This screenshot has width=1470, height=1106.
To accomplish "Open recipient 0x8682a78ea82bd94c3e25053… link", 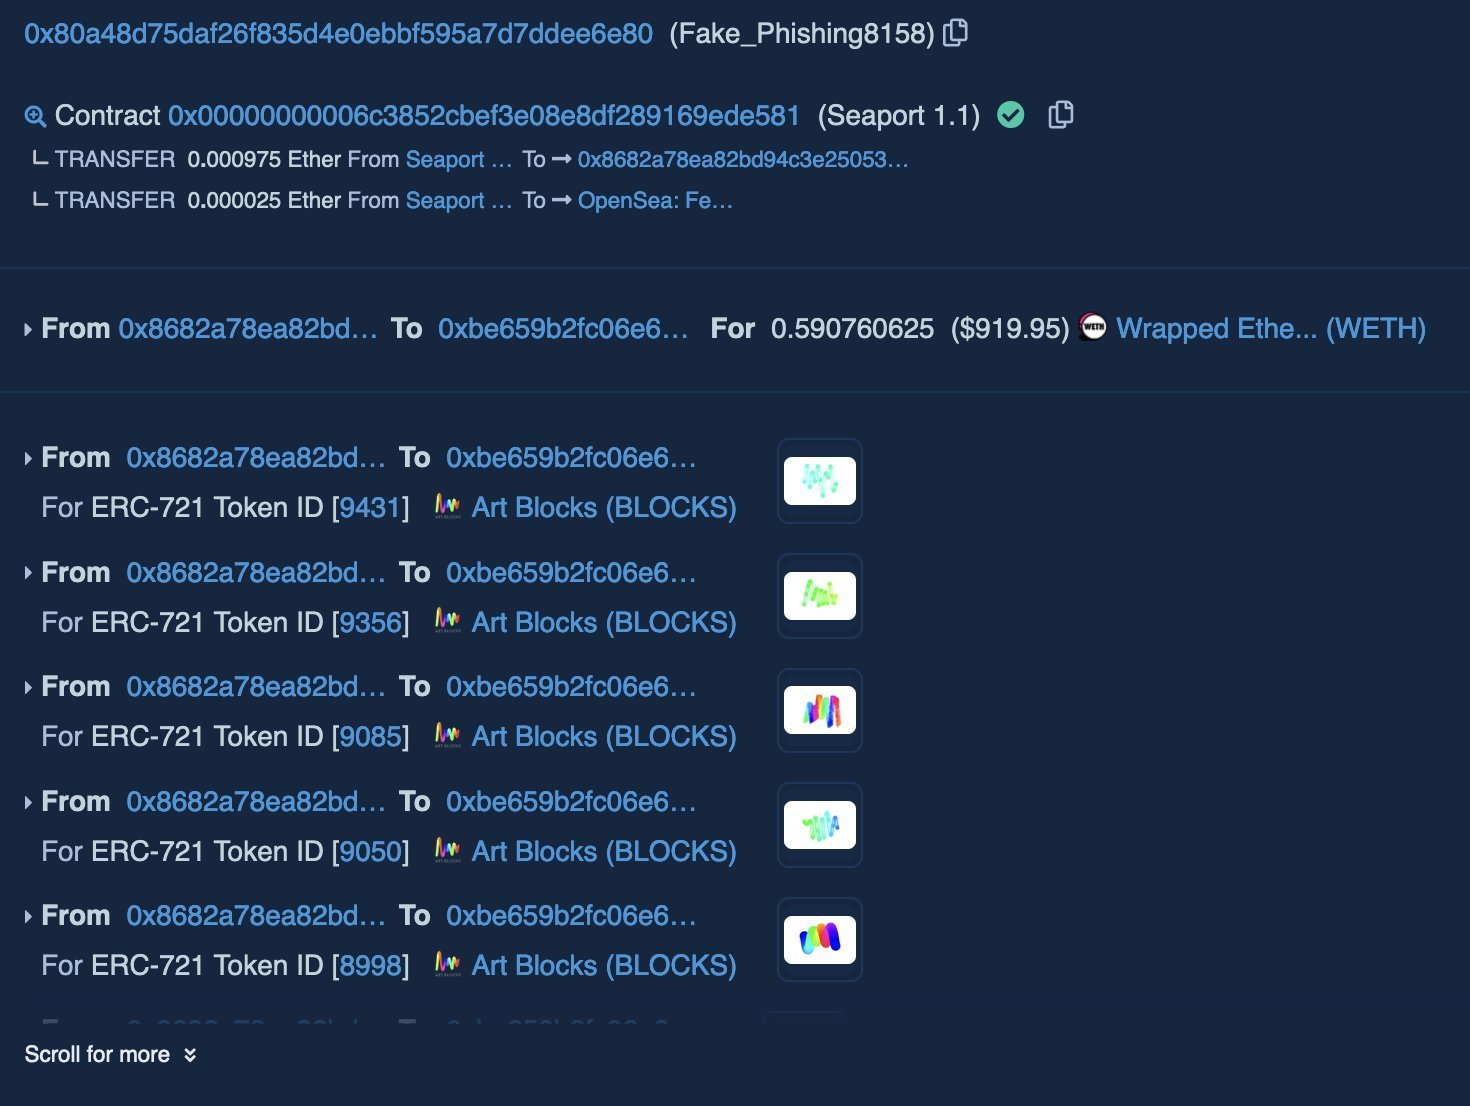I will click(x=743, y=159).
